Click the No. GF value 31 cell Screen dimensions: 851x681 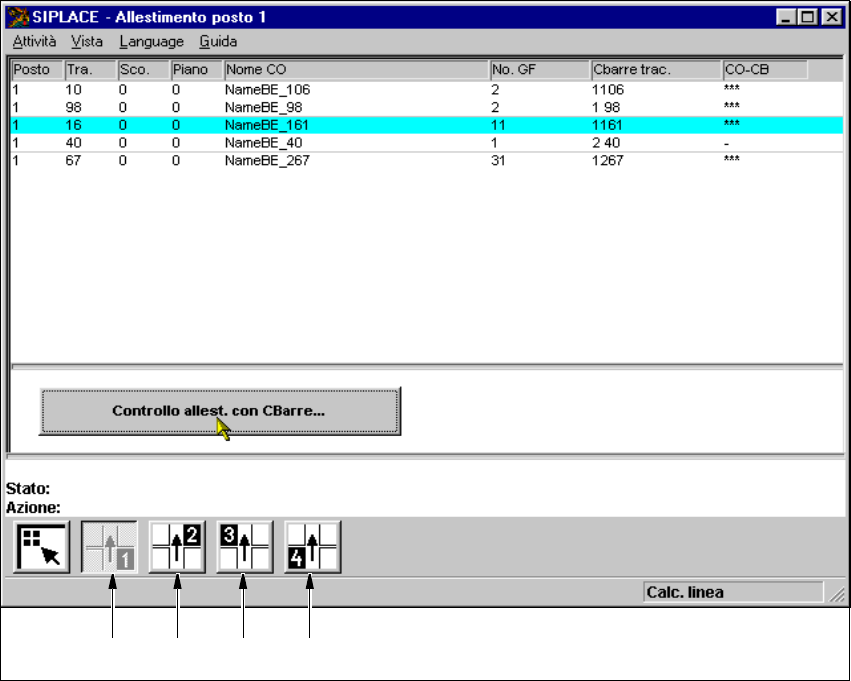pyautogui.click(x=498, y=161)
